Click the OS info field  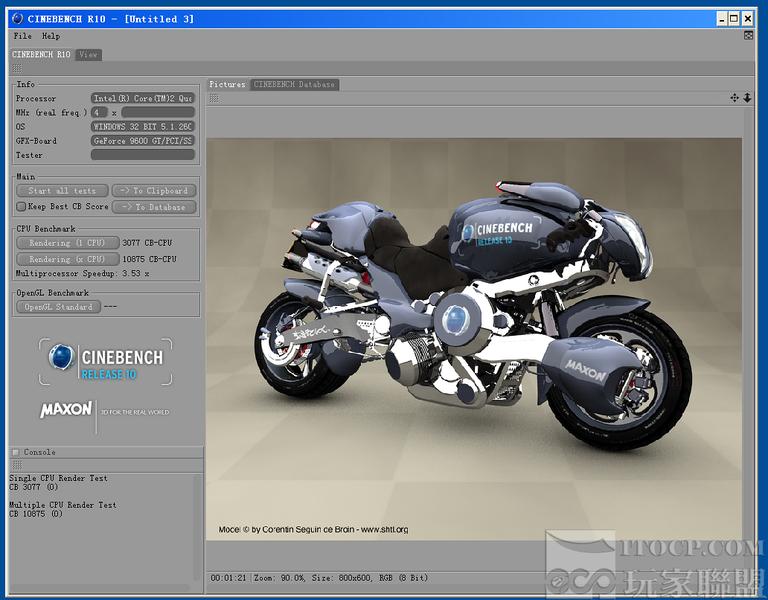pyautogui.click(x=143, y=127)
